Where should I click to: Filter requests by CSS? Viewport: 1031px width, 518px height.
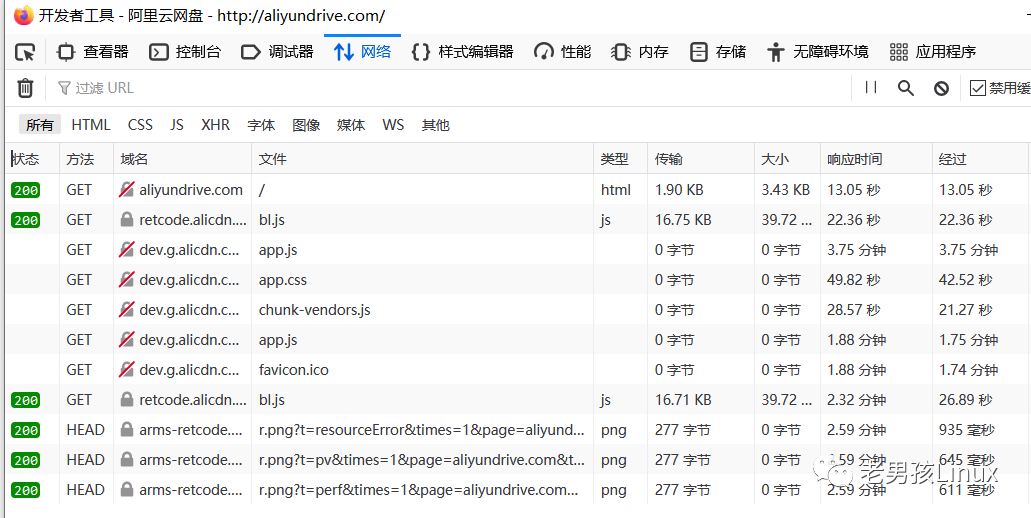[x=140, y=125]
